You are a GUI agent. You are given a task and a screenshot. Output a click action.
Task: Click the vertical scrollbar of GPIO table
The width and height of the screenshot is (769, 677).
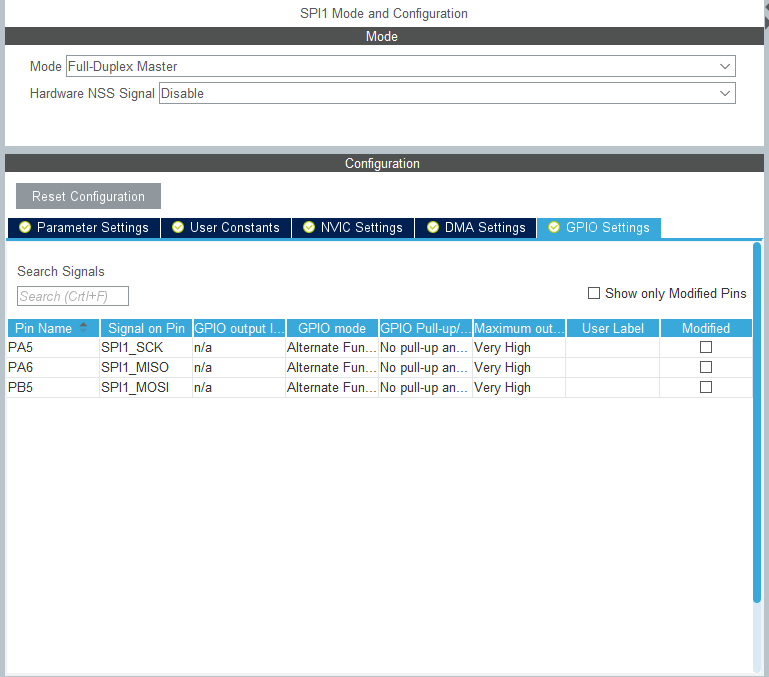click(x=757, y=422)
